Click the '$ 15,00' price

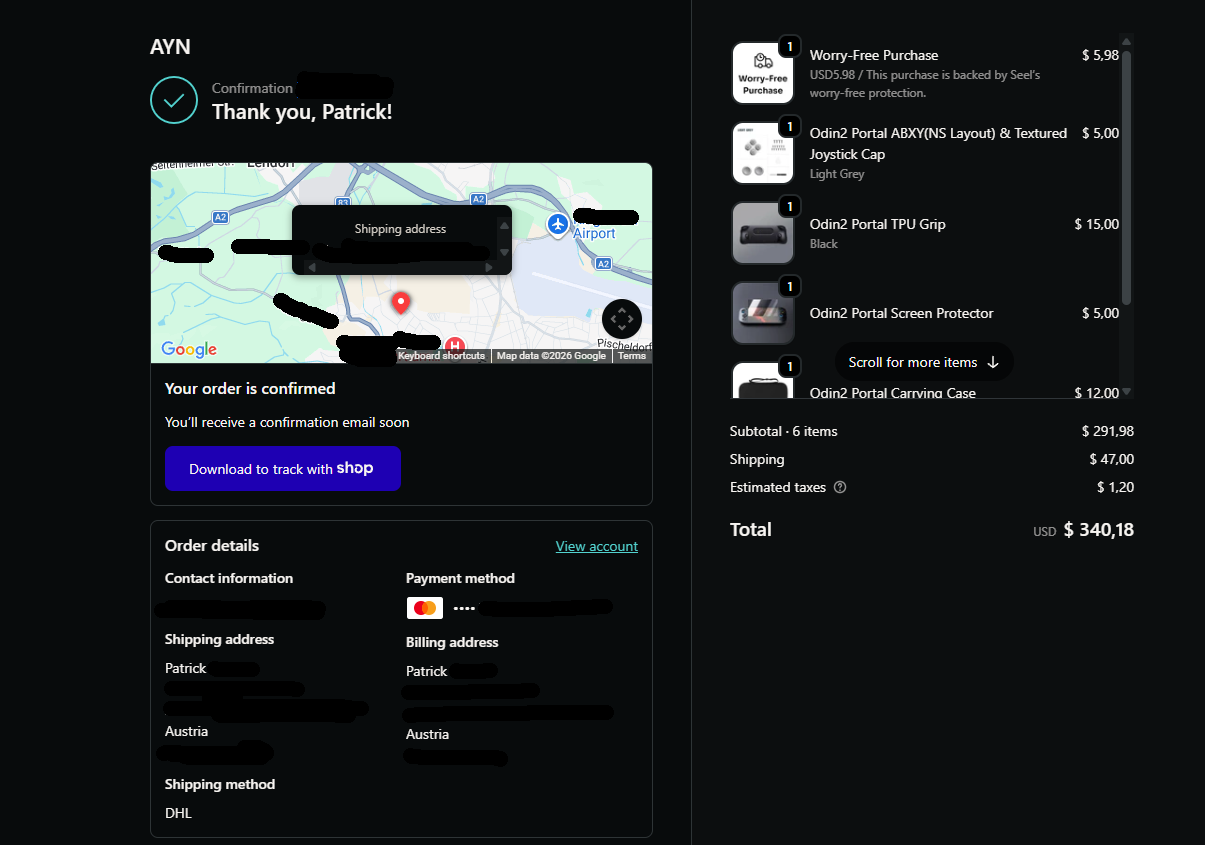1097,224
